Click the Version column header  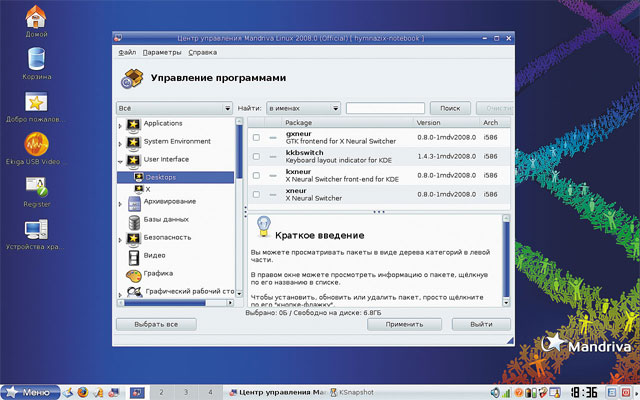(x=446, y=122)
